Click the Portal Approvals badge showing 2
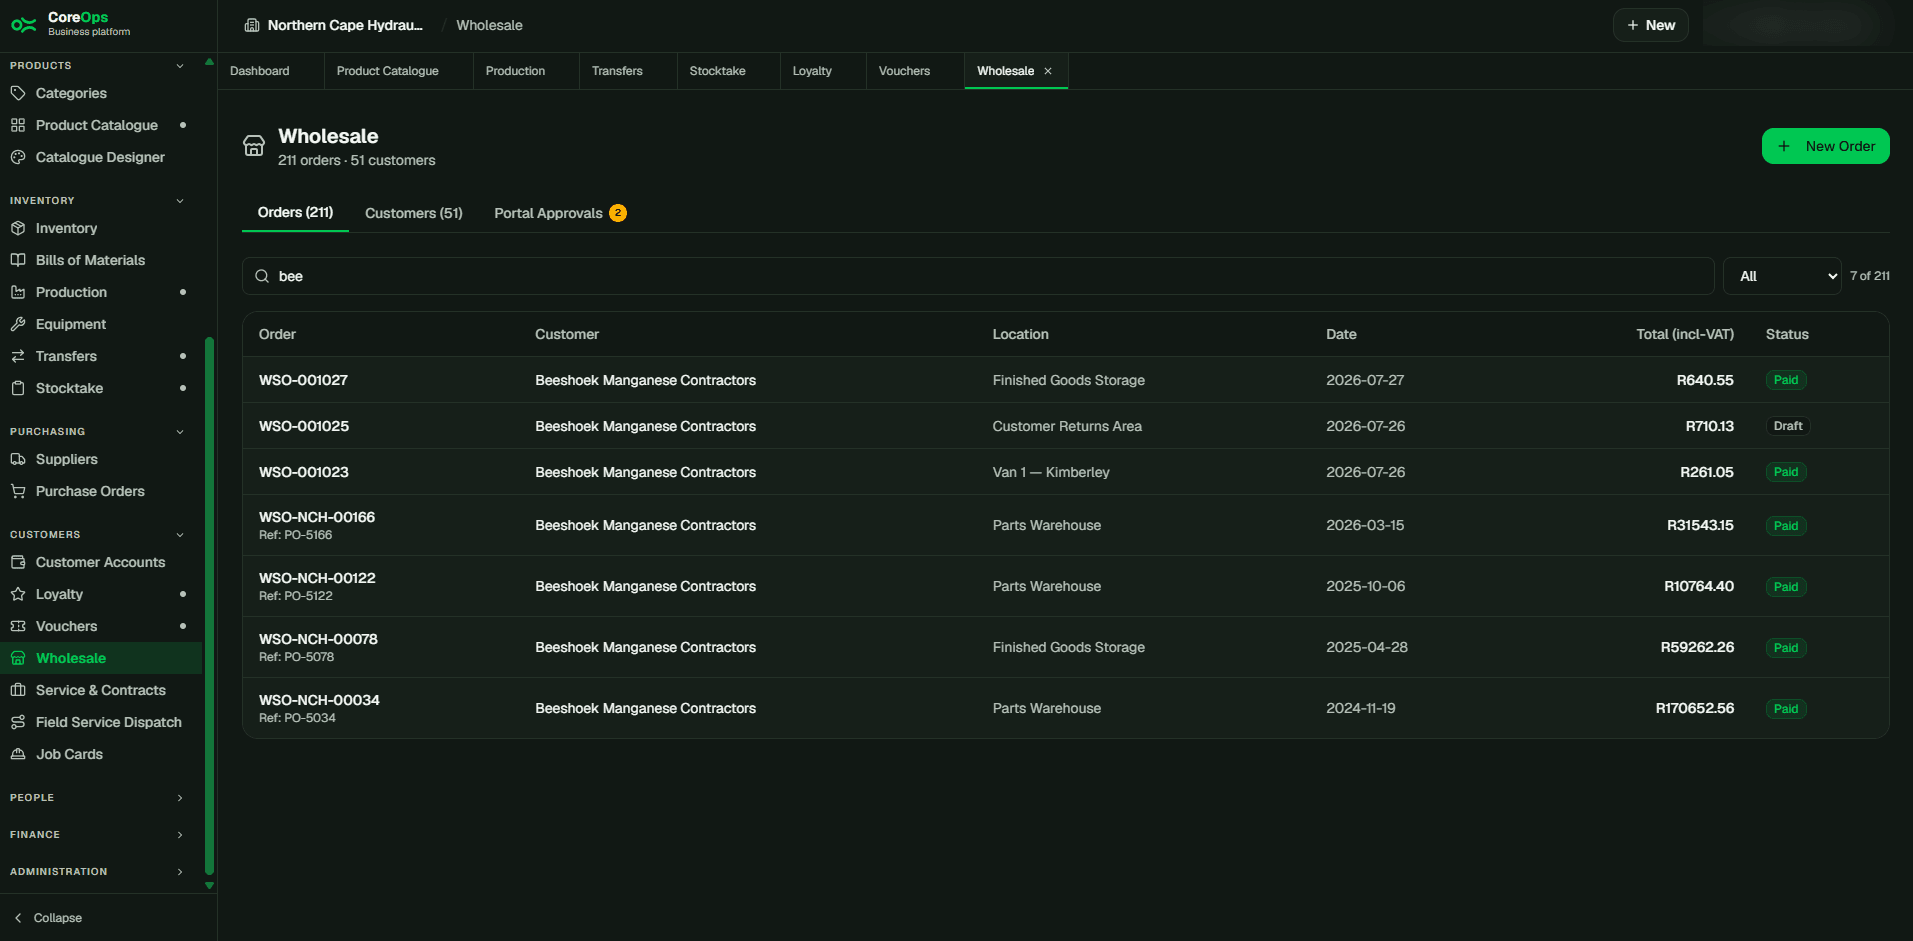This screenshot has width=1913, height=941. 618,213
